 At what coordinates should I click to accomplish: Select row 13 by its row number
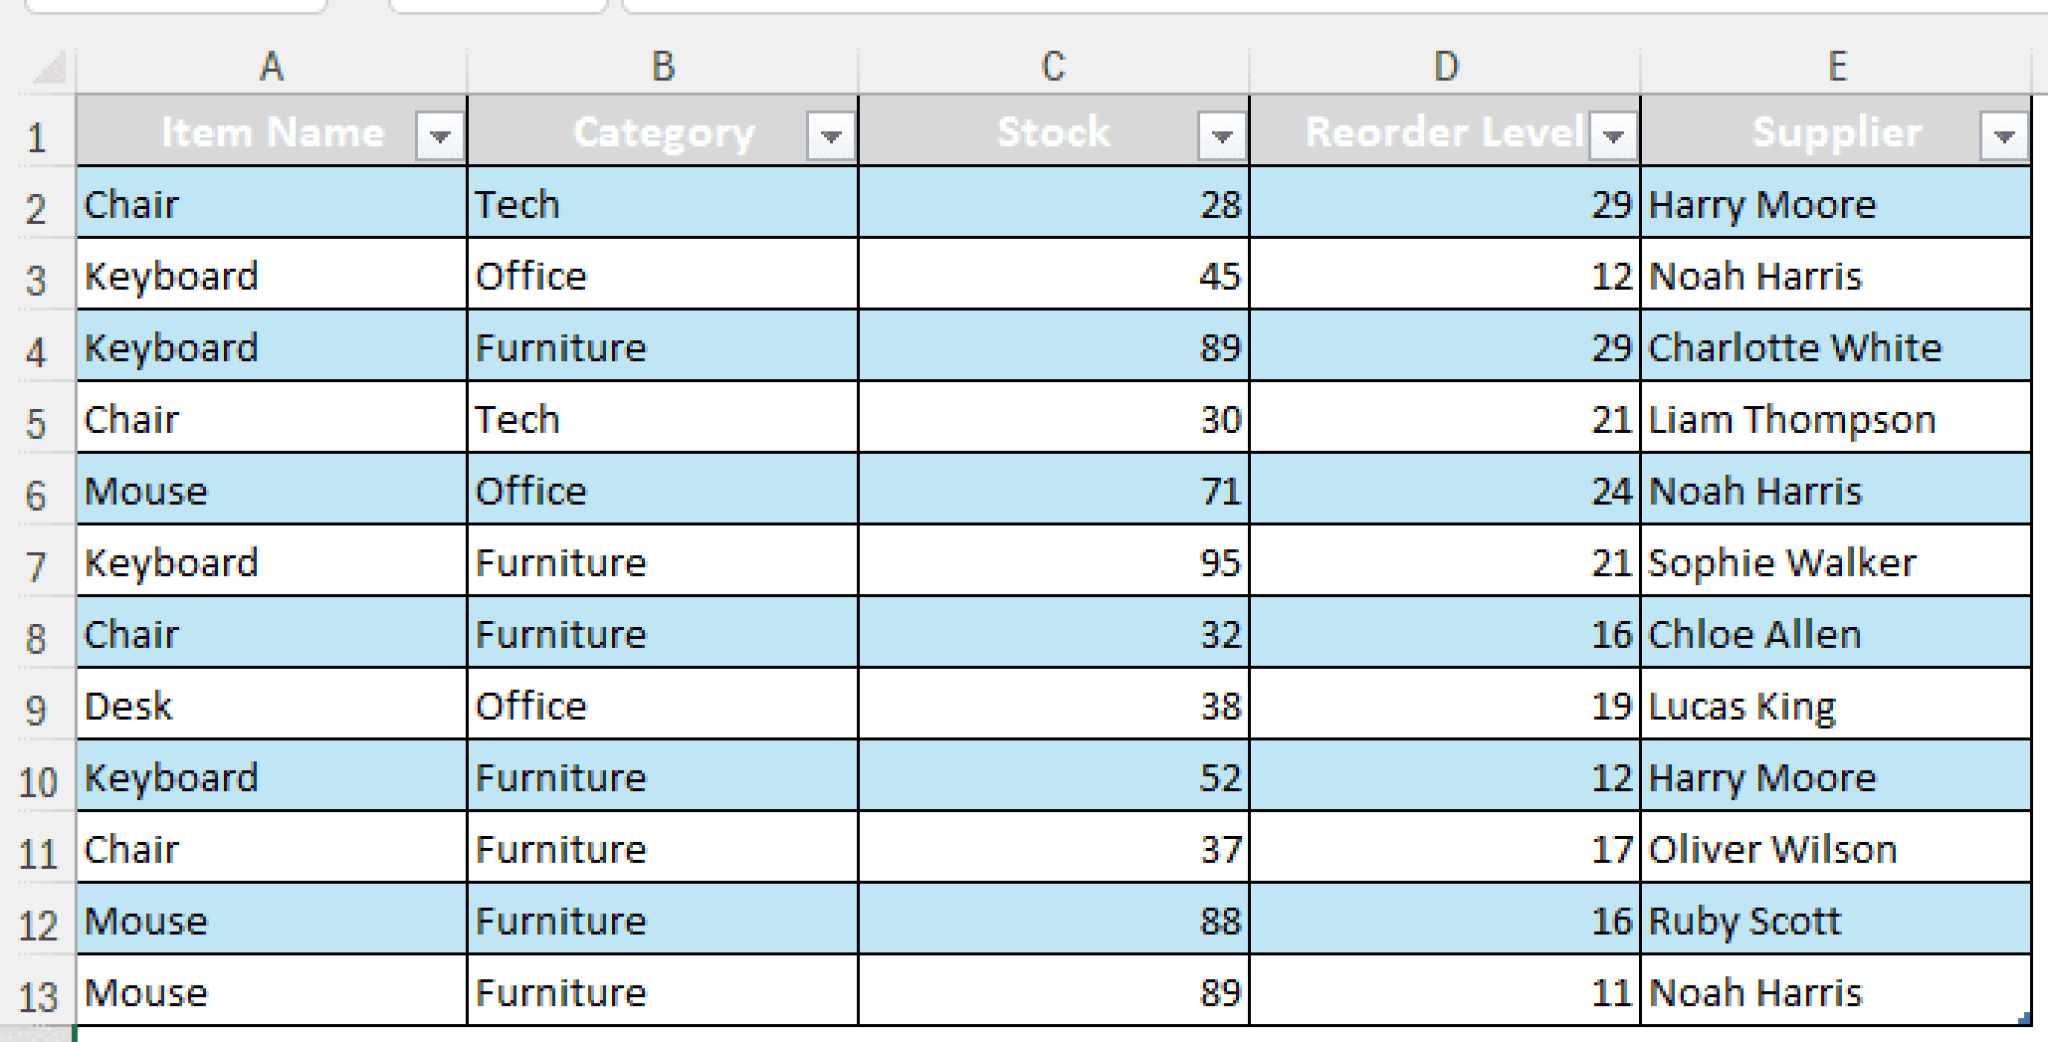pos(38,992)
